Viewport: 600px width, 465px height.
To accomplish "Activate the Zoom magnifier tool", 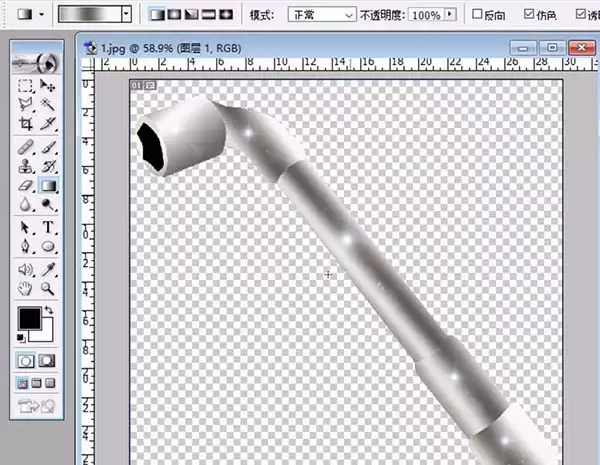I will [48, 288].
